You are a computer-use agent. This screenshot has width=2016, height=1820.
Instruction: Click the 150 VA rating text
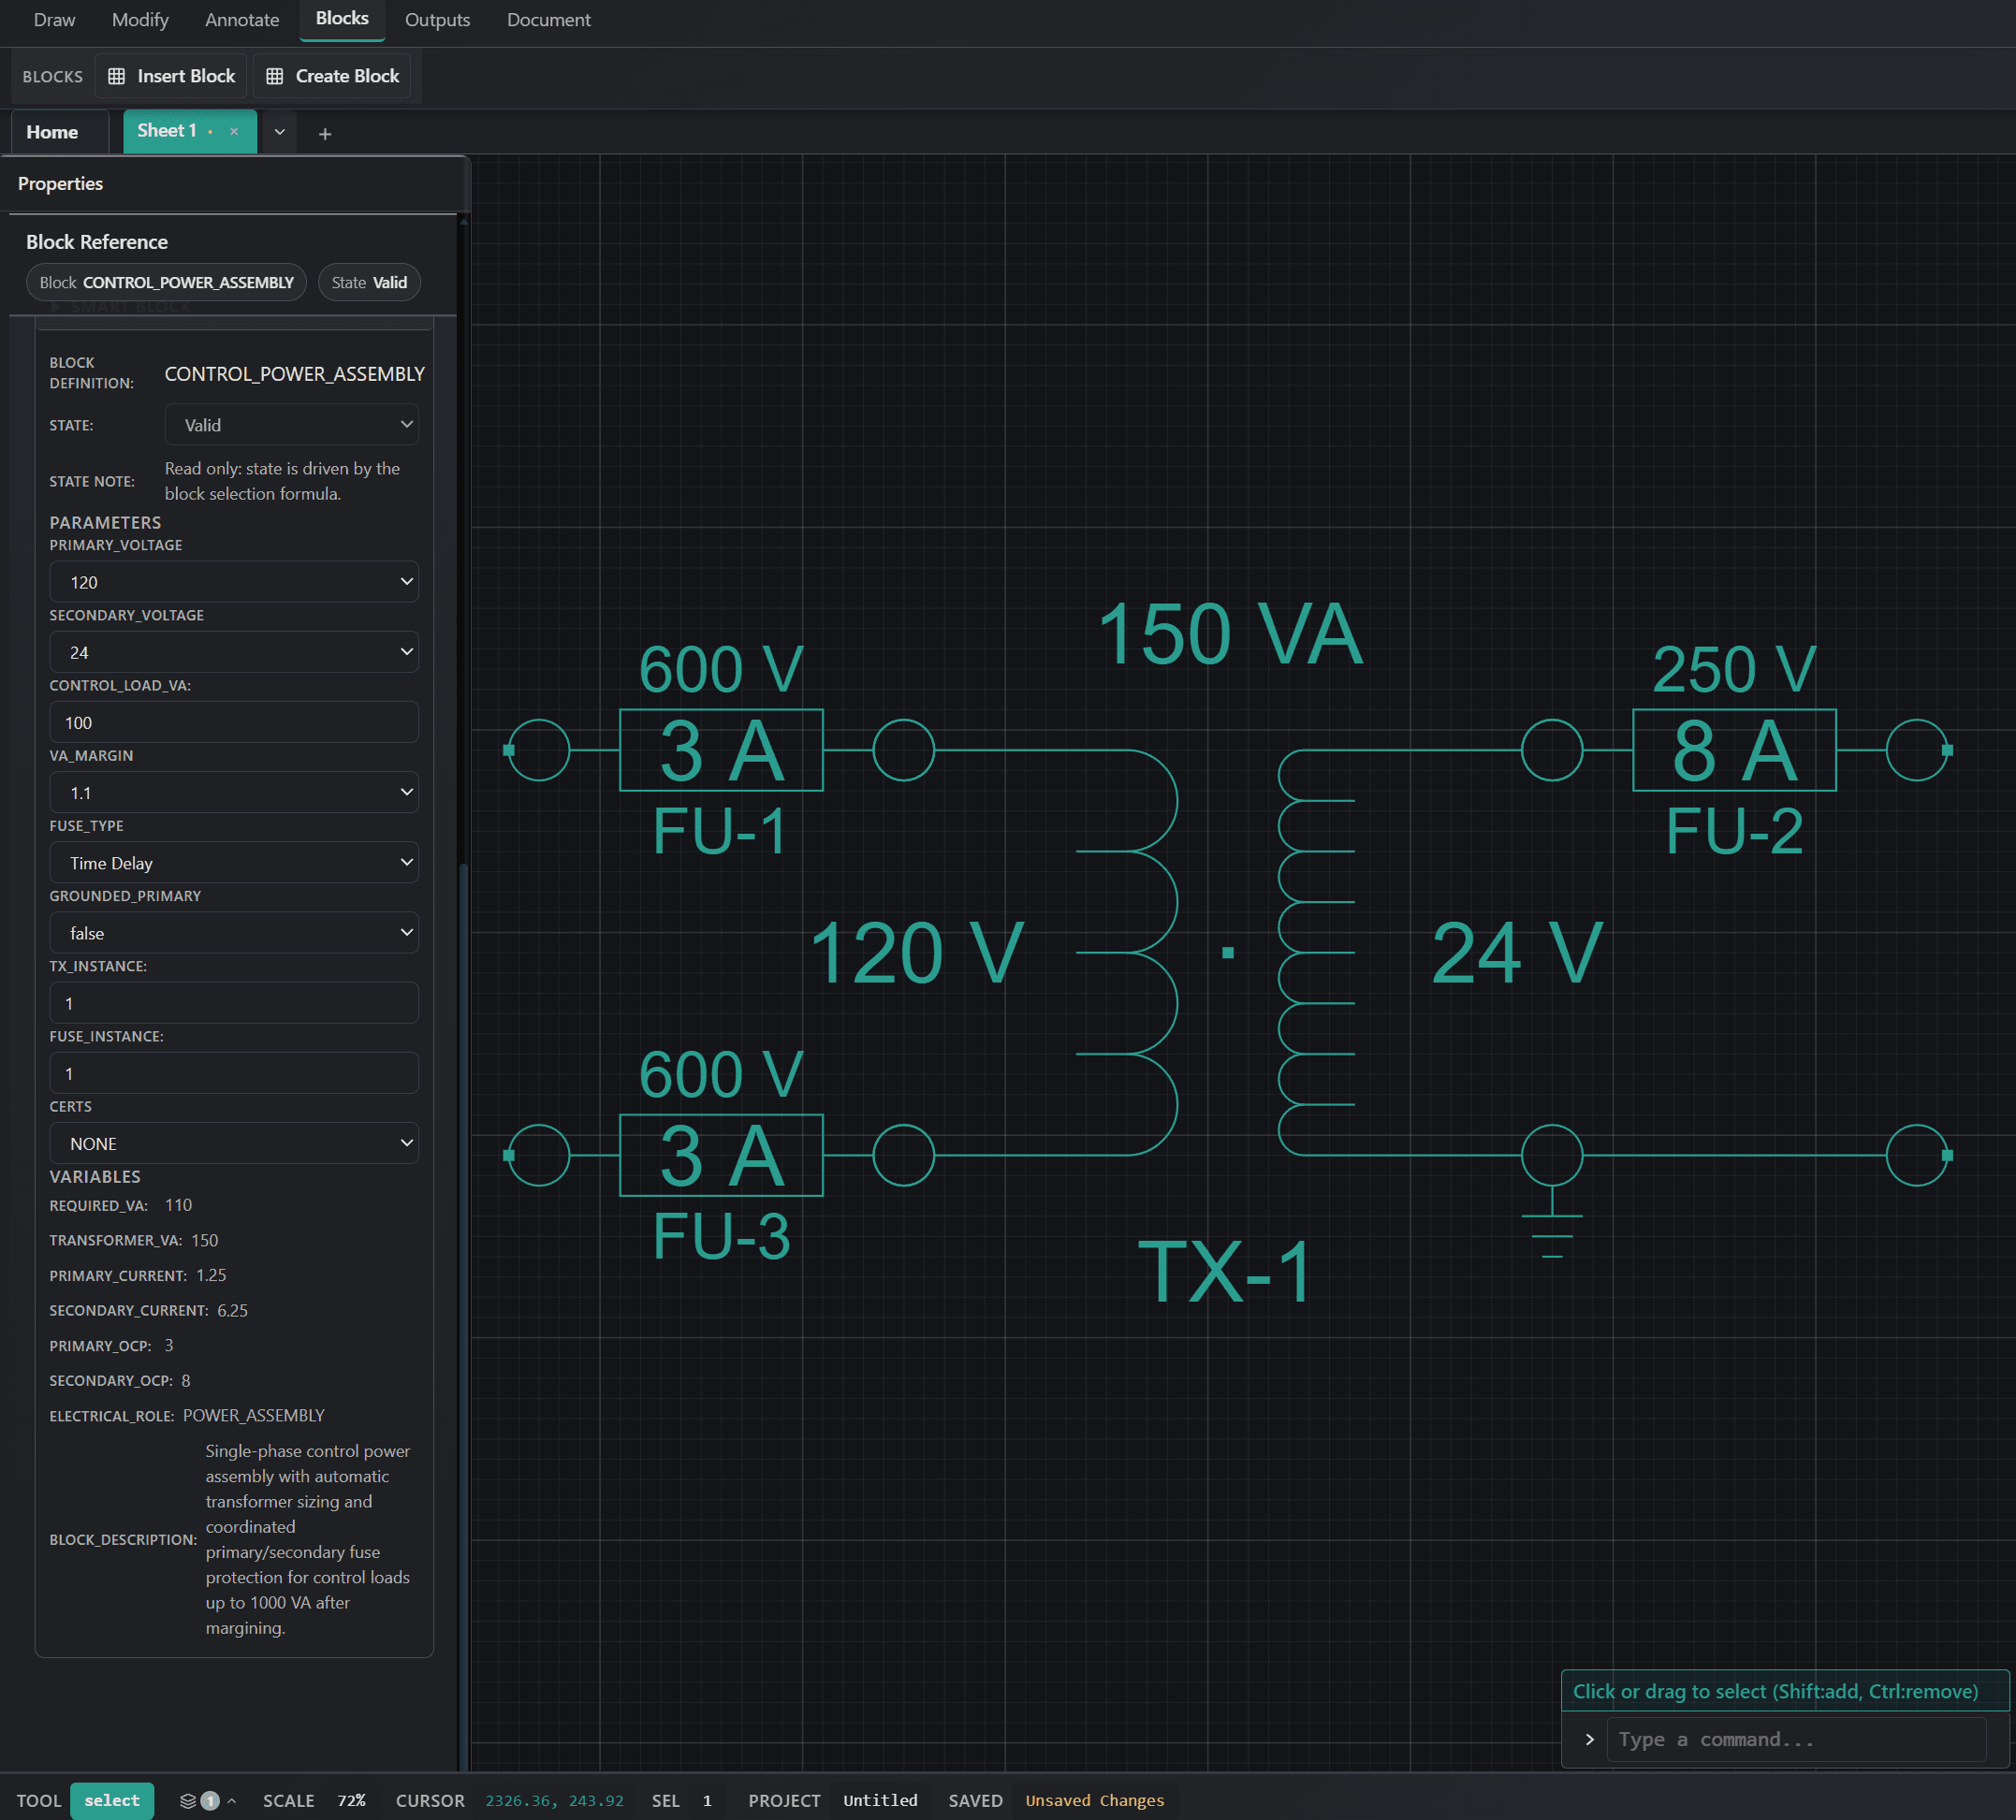pyautogui.click(x=1230, y=634)
